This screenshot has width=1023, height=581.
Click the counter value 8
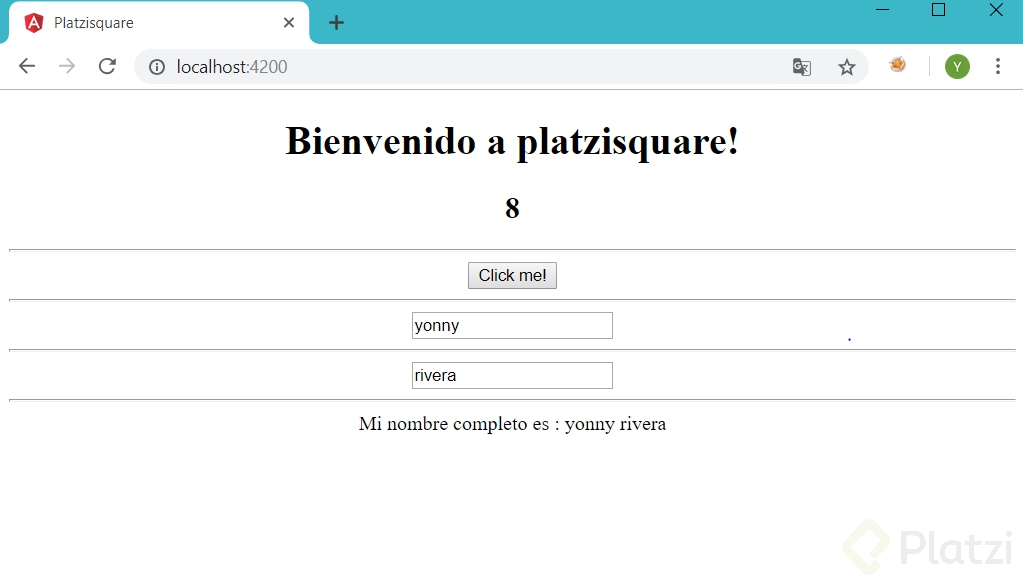coord(512,209)
